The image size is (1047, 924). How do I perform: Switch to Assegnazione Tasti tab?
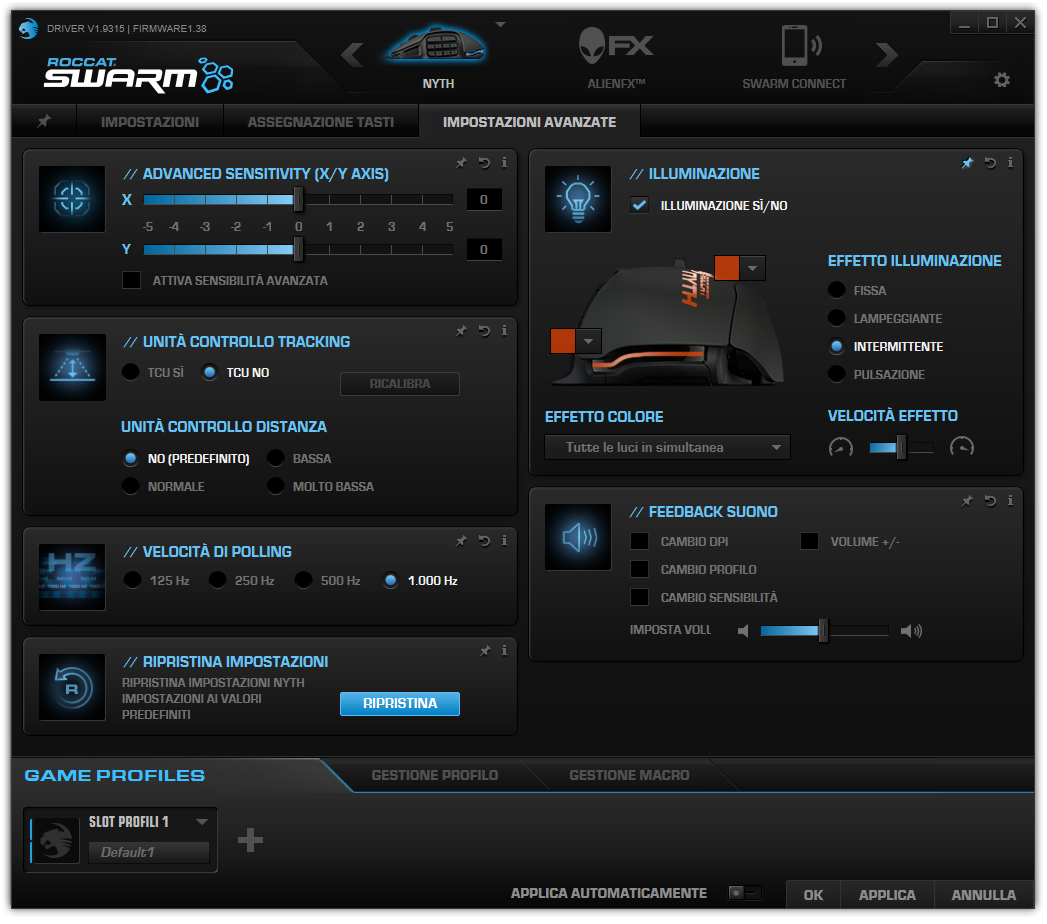pos(321,122)
